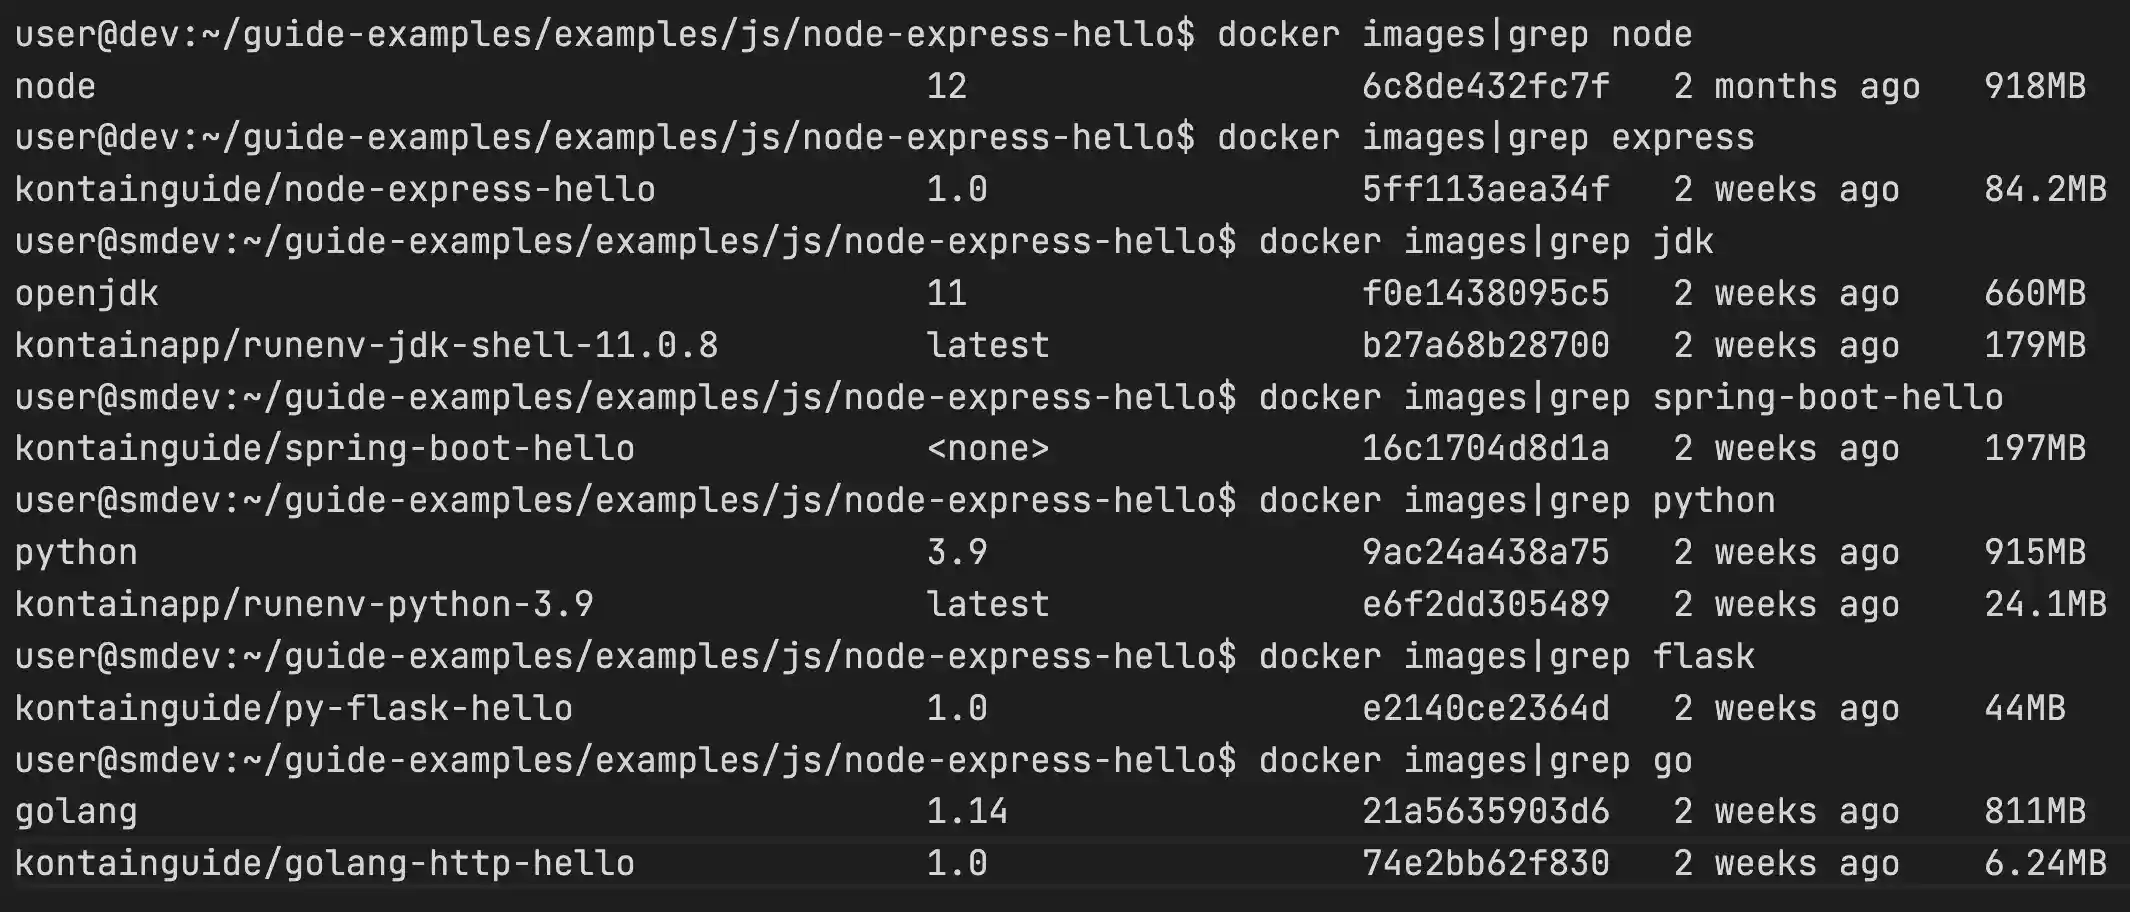
Task: Click the image ID b27a68b28700
Action: 1485,346
